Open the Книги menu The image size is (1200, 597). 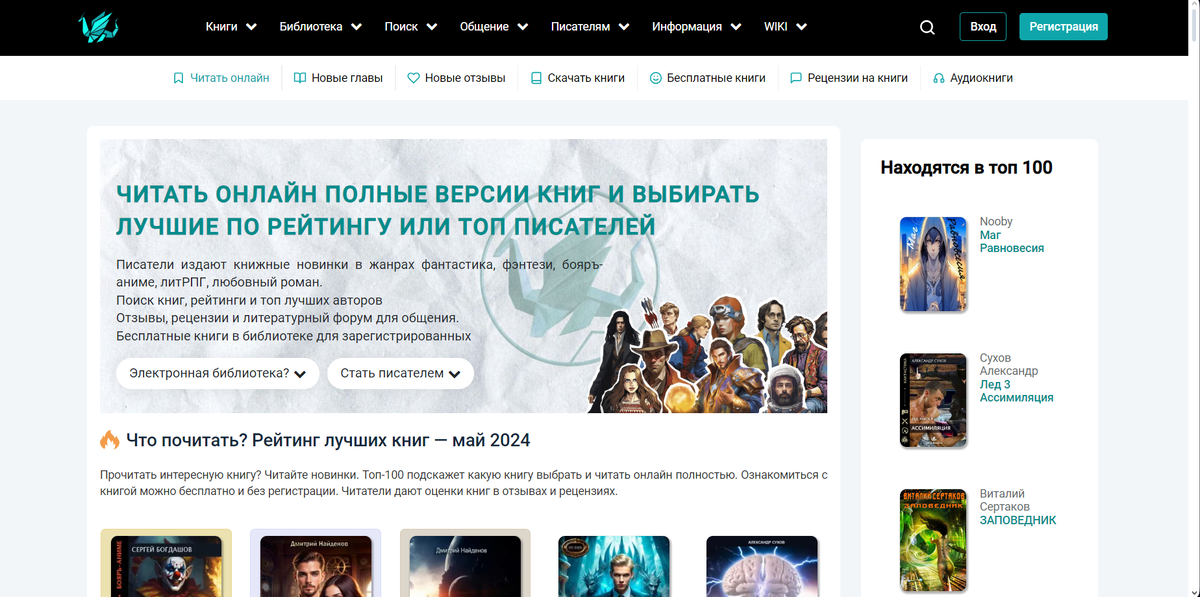(x=221, y=27)
